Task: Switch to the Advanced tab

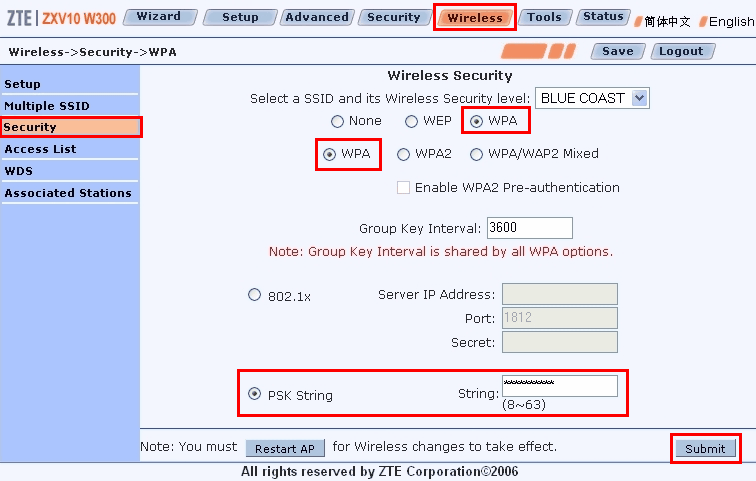Action: [317, 17]
